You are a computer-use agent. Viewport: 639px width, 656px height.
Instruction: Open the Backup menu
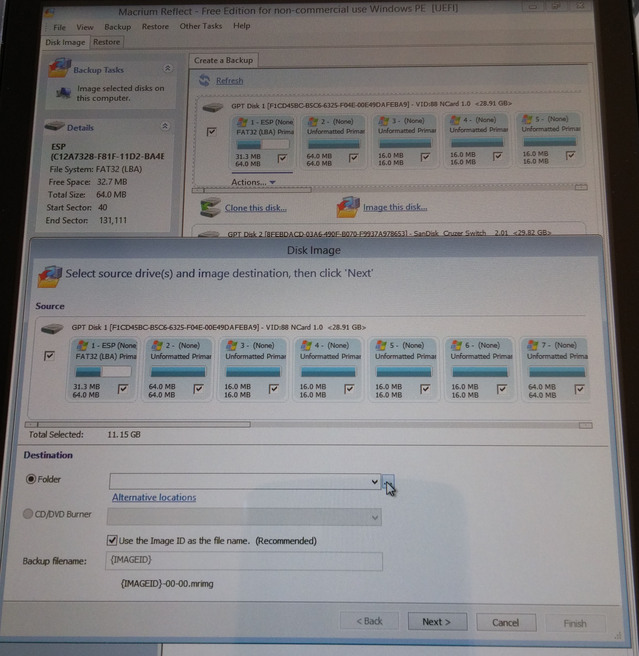point(118,27)
